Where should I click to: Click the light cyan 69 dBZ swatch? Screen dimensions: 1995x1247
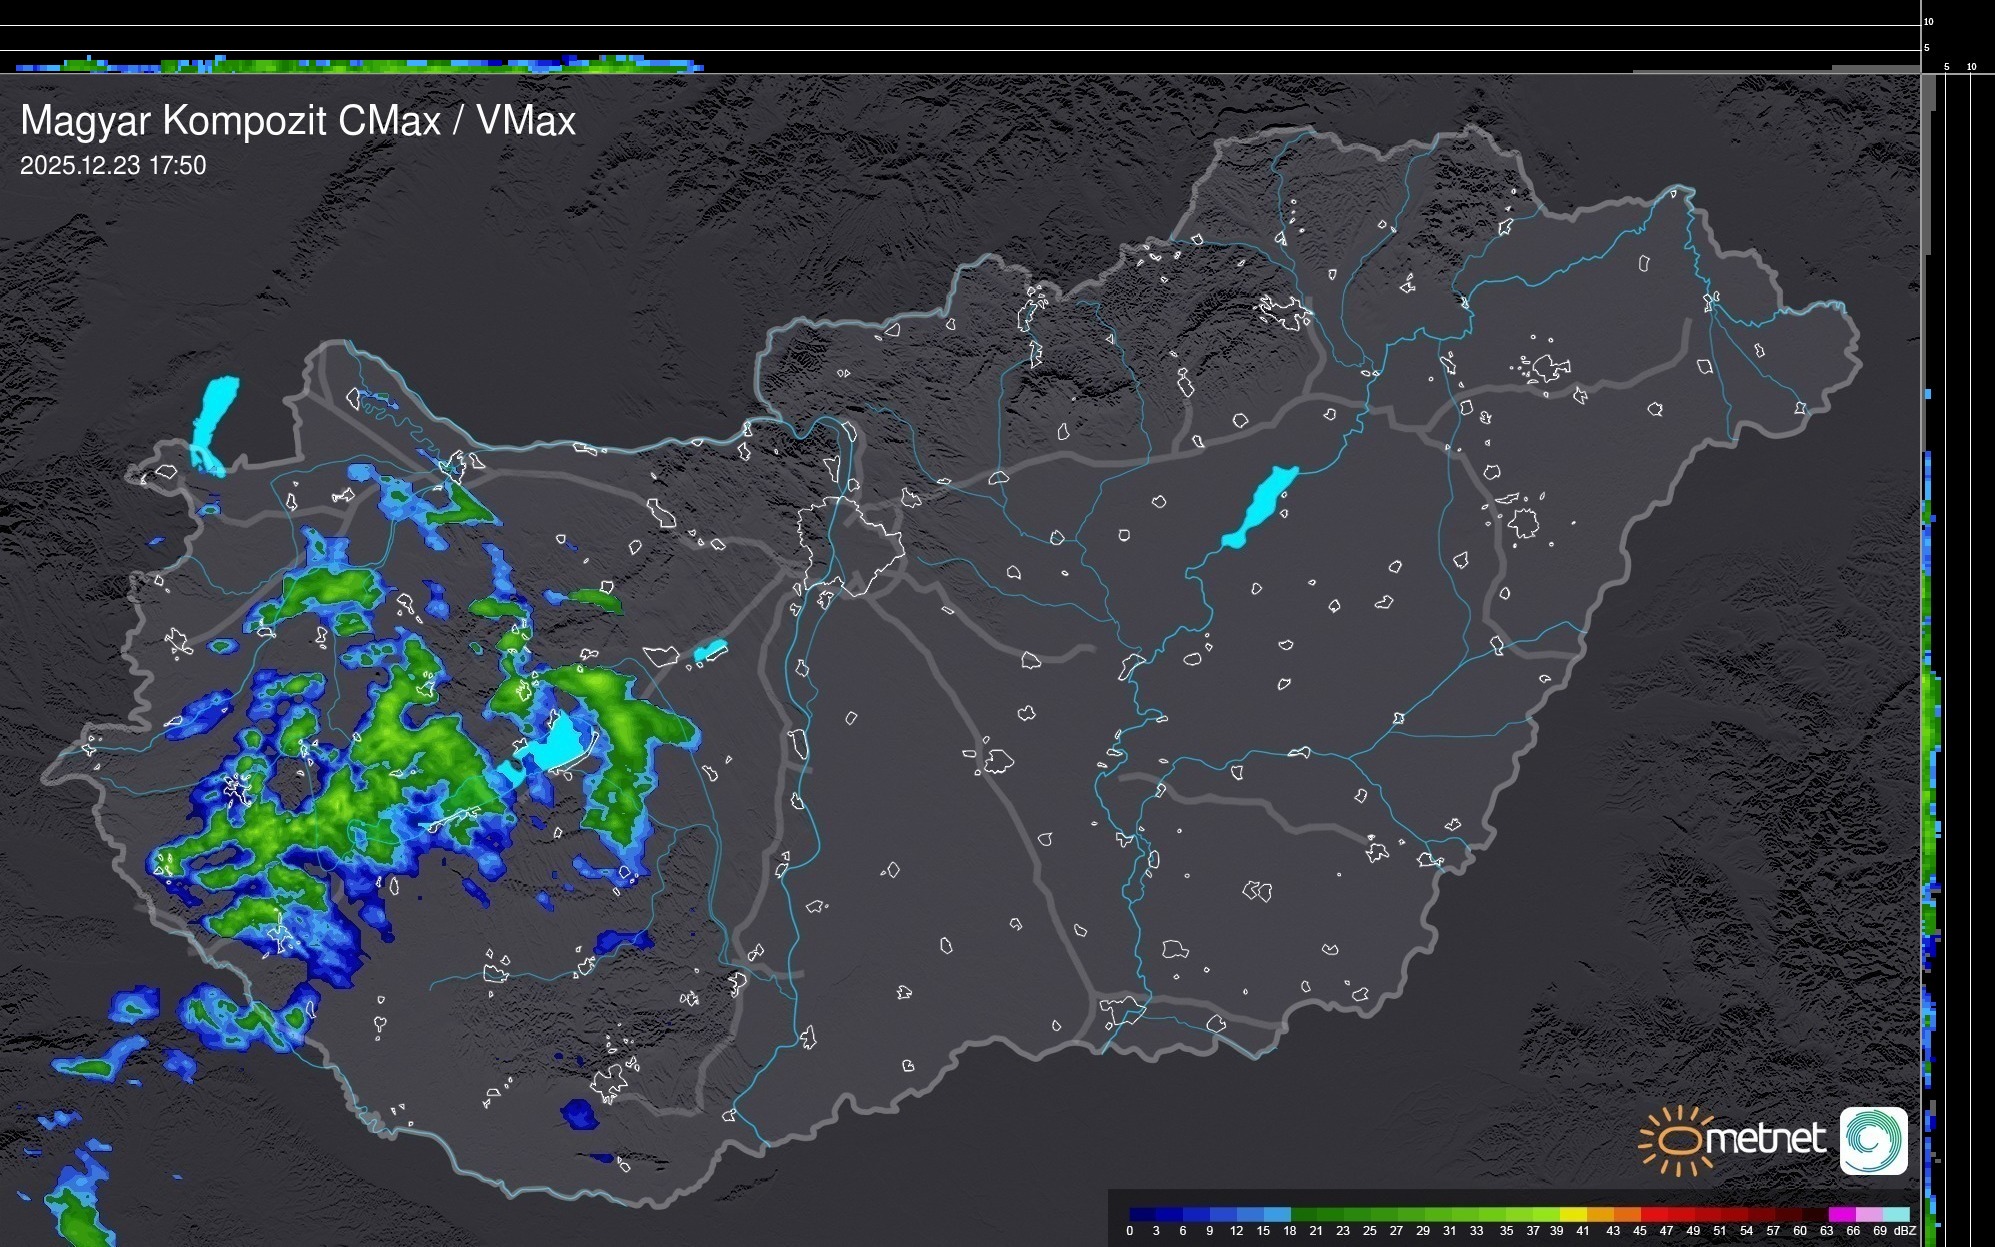[1895, 1214]
